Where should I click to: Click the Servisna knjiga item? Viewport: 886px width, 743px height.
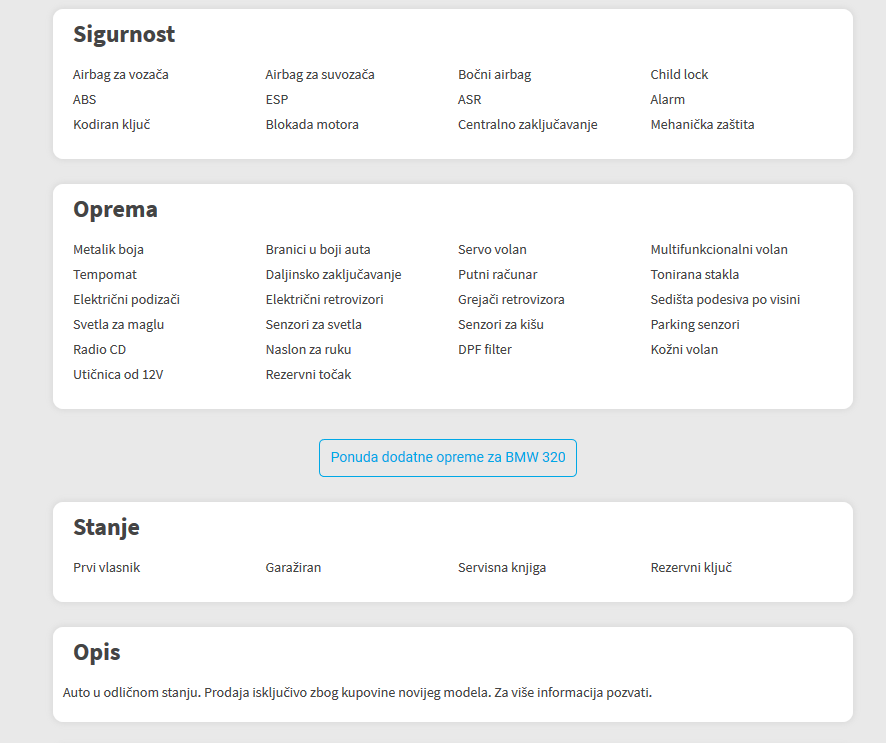click(502, 567)
